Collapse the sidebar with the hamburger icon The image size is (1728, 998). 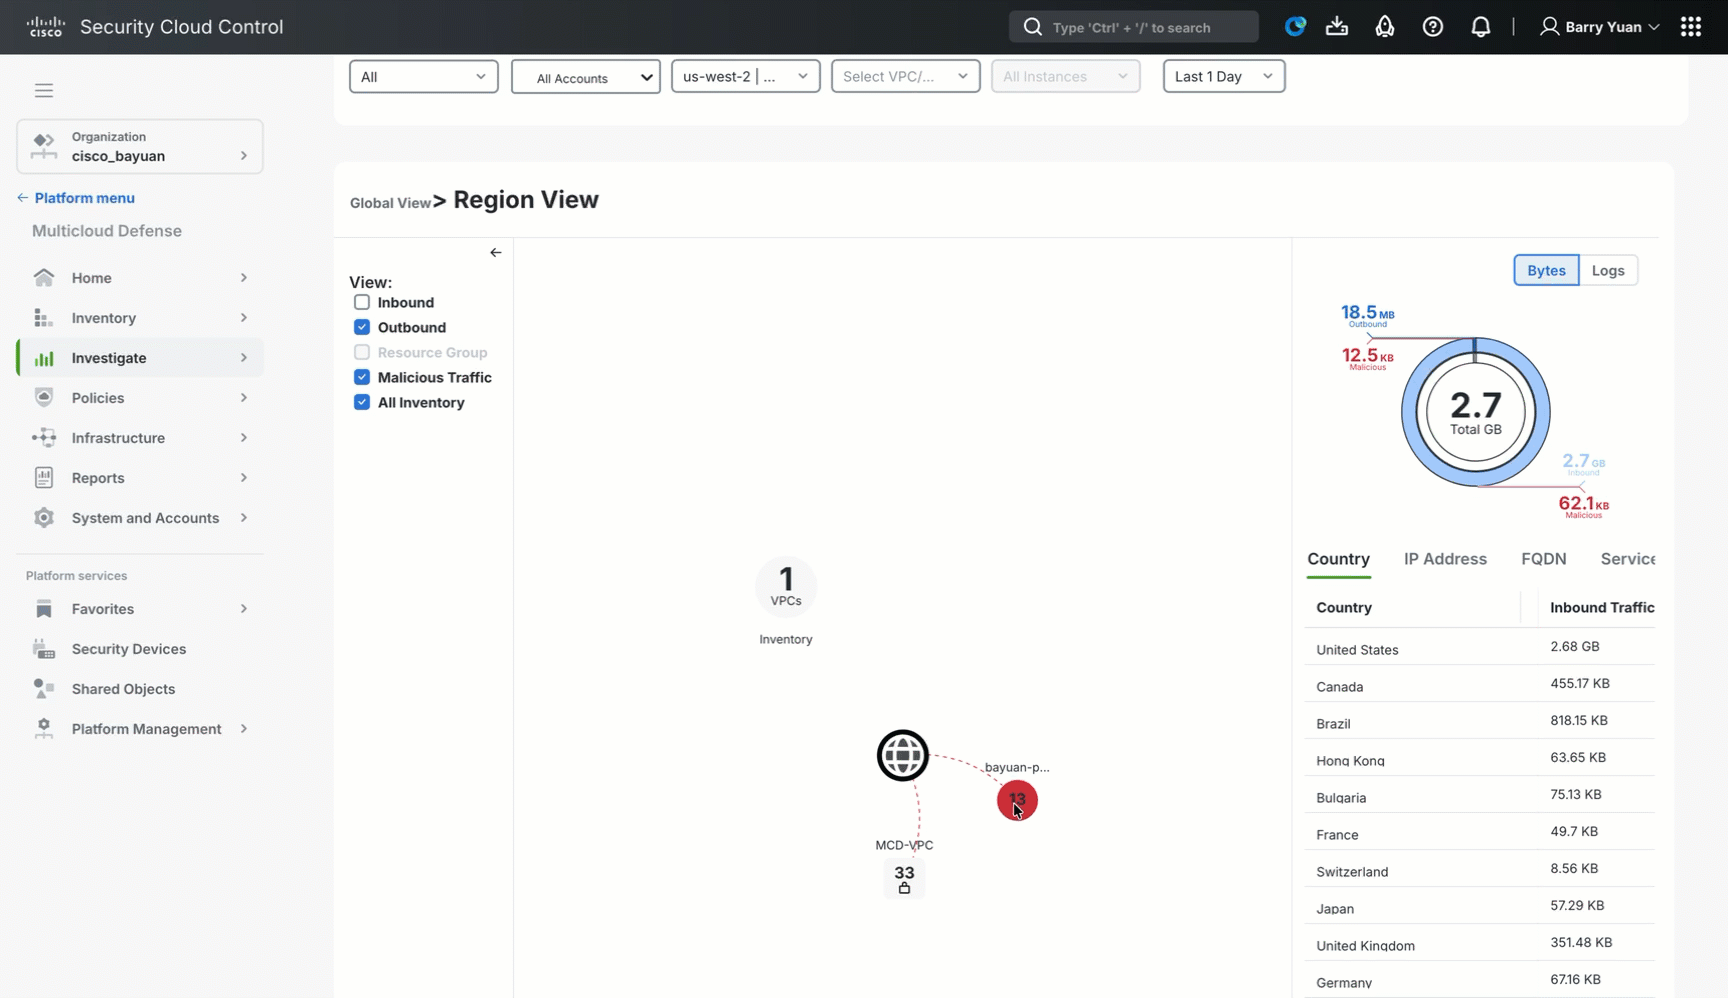43,90
